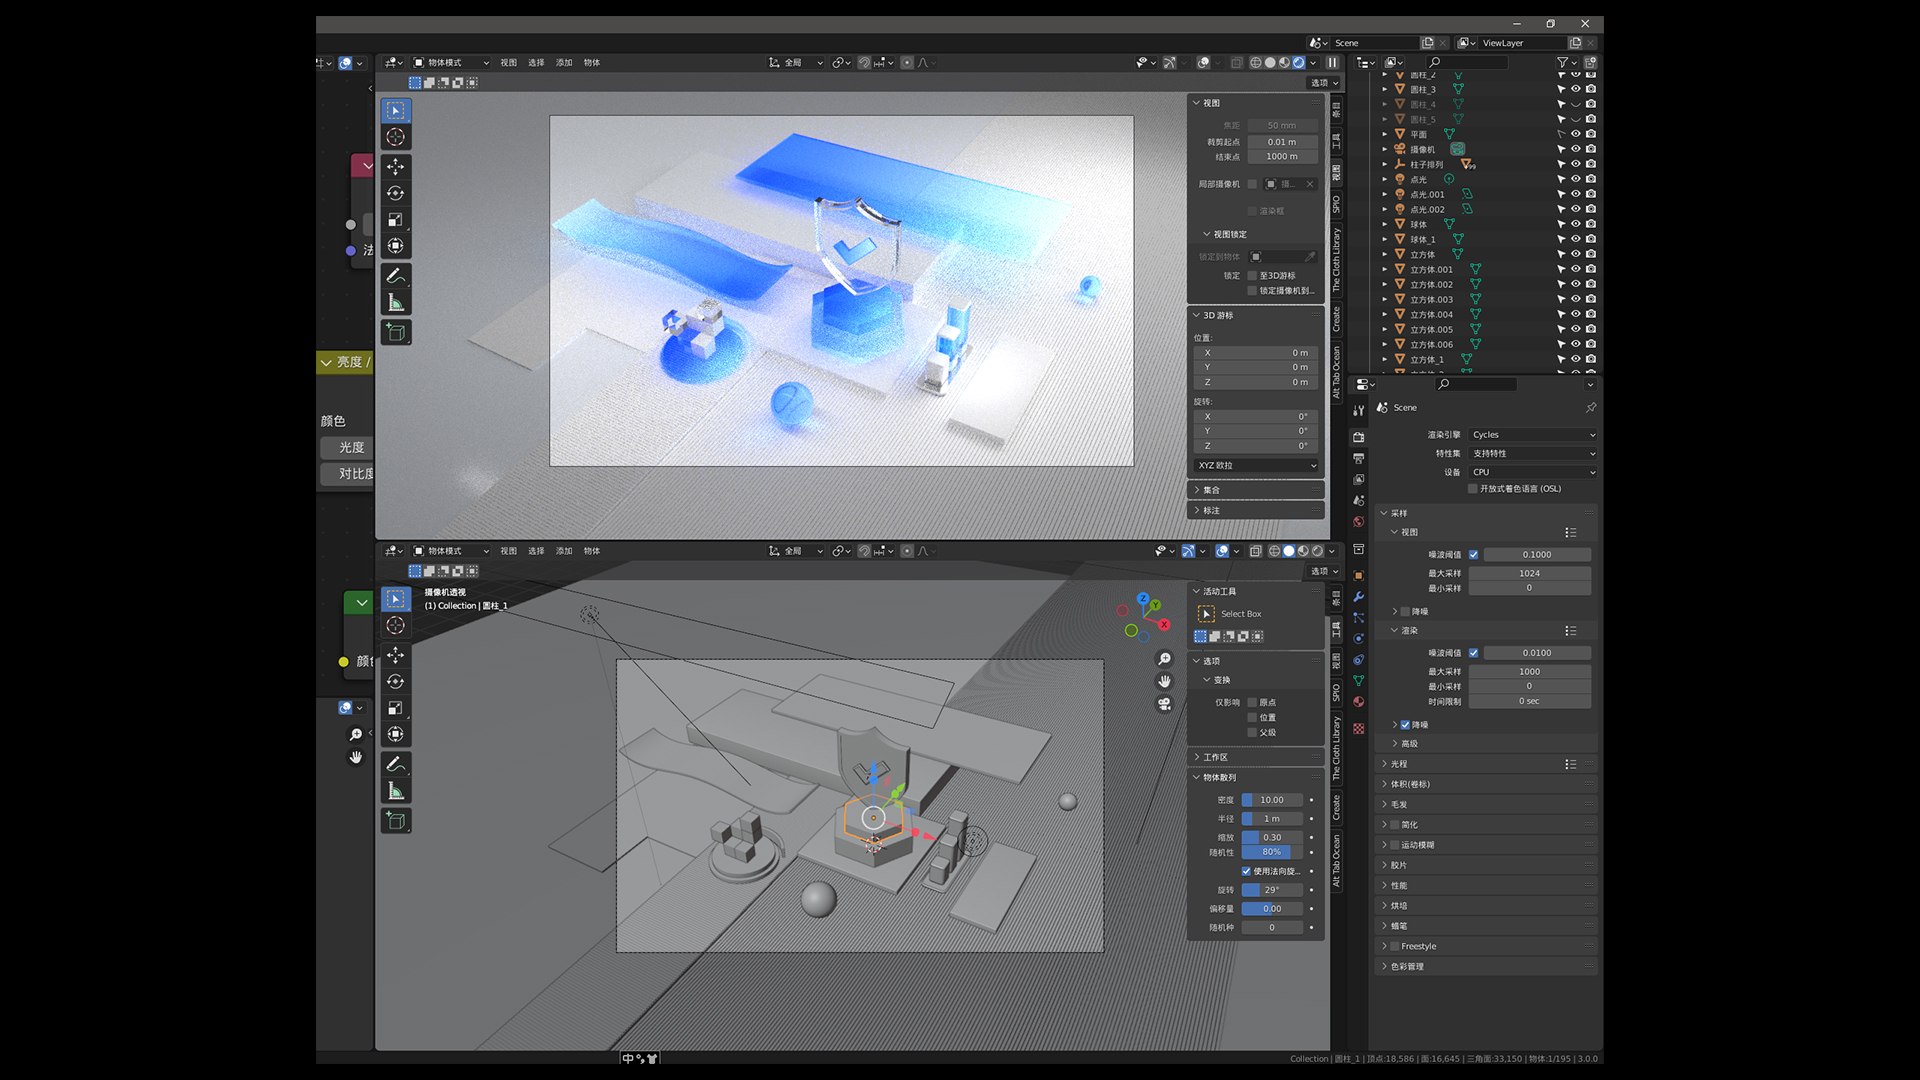Click the pause render icon in upper viewport header
Viewport: 1920px width, 1080px height.
pyautogui.click(x=1332, y=62)
